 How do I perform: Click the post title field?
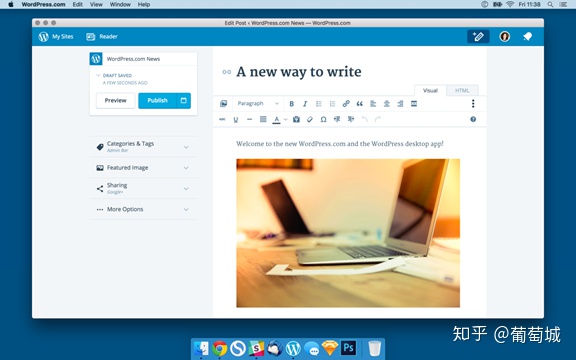coord(299,72)
